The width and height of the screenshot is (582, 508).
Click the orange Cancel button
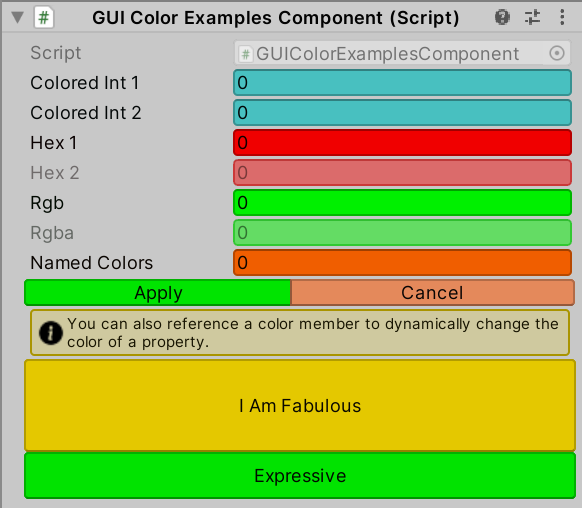coord(432,293)
